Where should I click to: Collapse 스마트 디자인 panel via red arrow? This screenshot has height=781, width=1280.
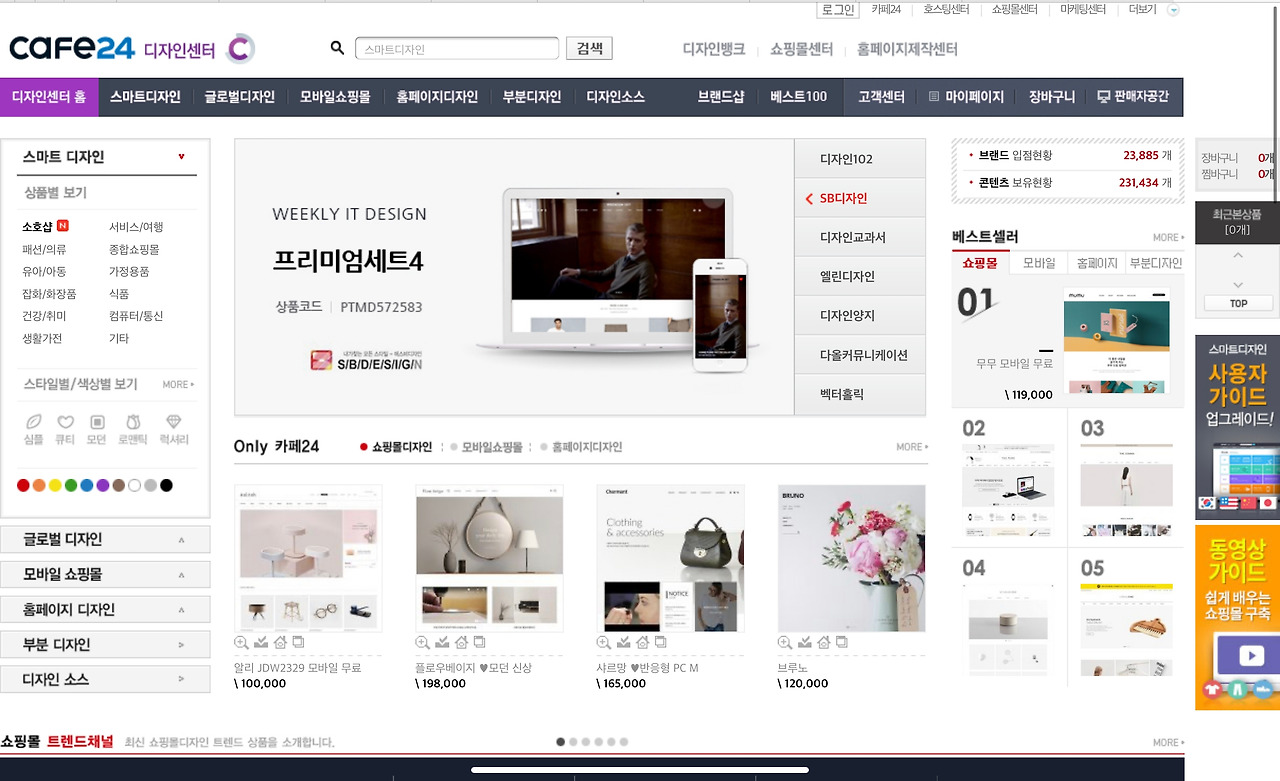click(x=181, y=156)
